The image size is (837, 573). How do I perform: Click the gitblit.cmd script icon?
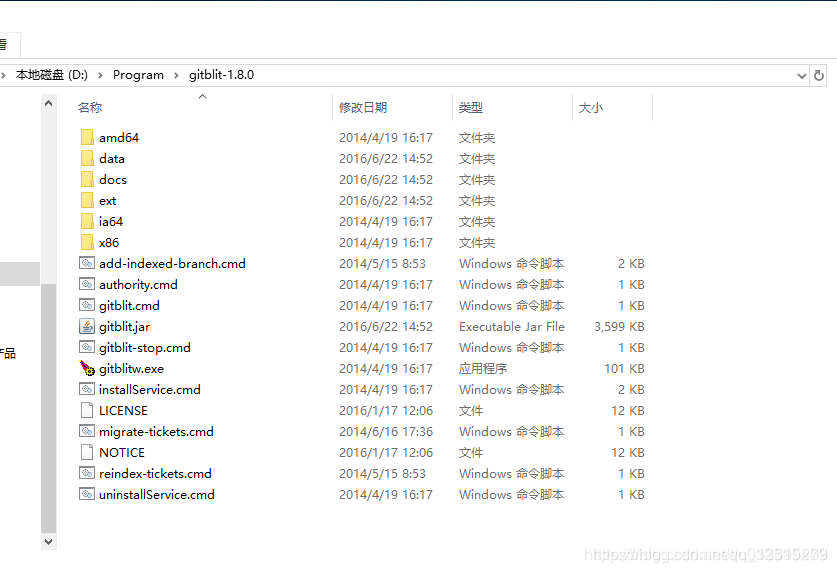coord(87,305)
